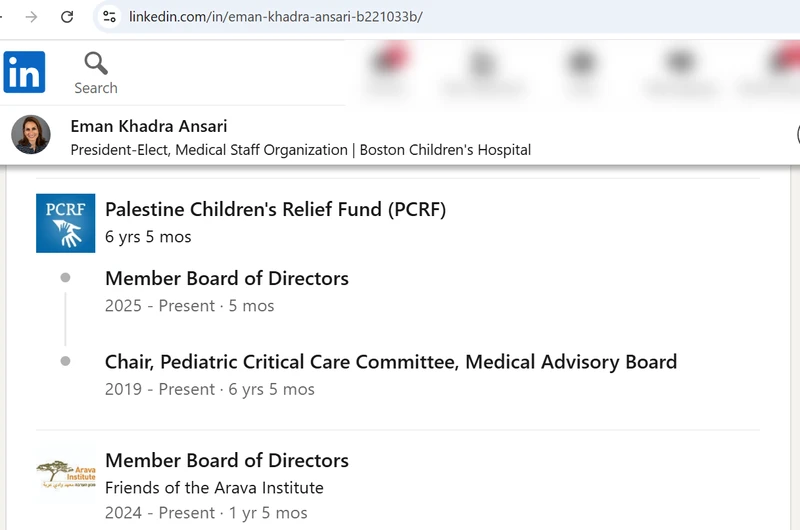View site information icon in address bar
Image resolution: width=800 pixels, height=530 pixels.
[110, 17]
